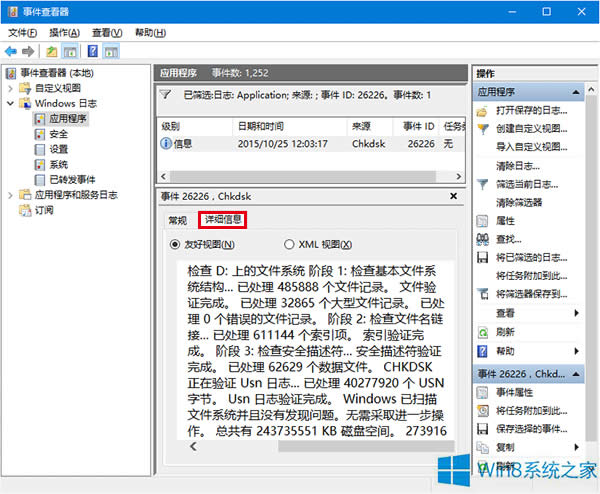Click detail text horizontal scrollbar thumb
Screen dimensions: 600x494
tap(367, 446)
